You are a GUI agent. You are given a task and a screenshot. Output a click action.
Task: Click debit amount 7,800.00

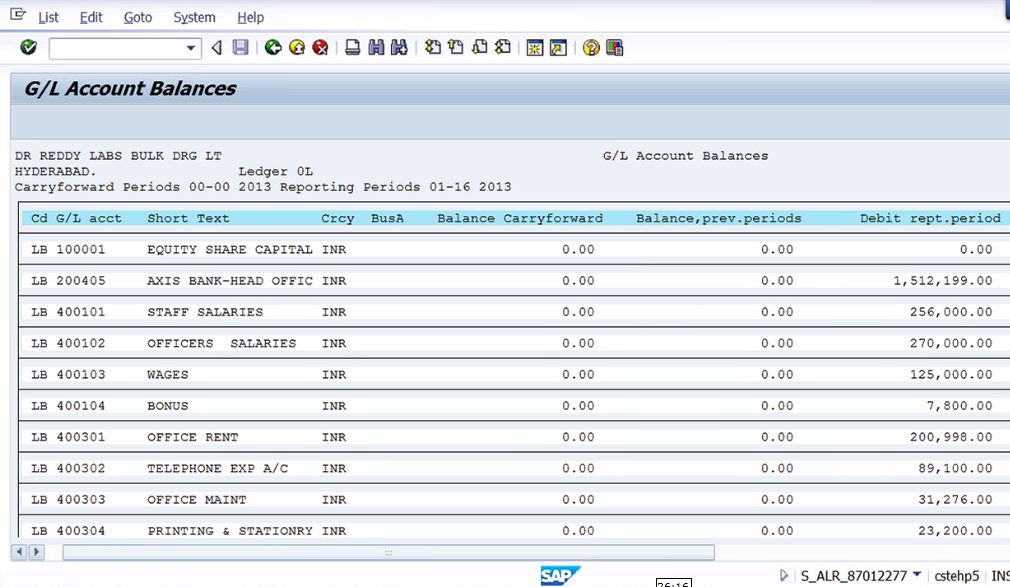click(959, 406)
